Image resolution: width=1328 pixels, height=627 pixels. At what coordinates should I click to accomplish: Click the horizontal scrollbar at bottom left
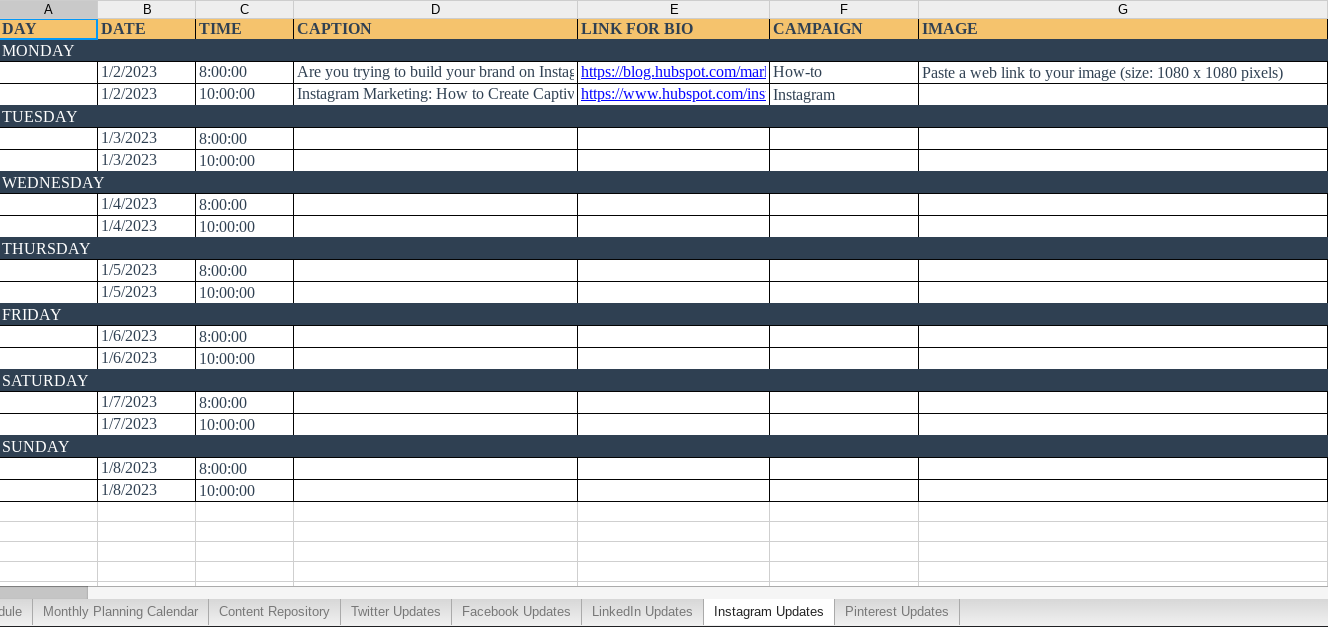tap(44, 592)
